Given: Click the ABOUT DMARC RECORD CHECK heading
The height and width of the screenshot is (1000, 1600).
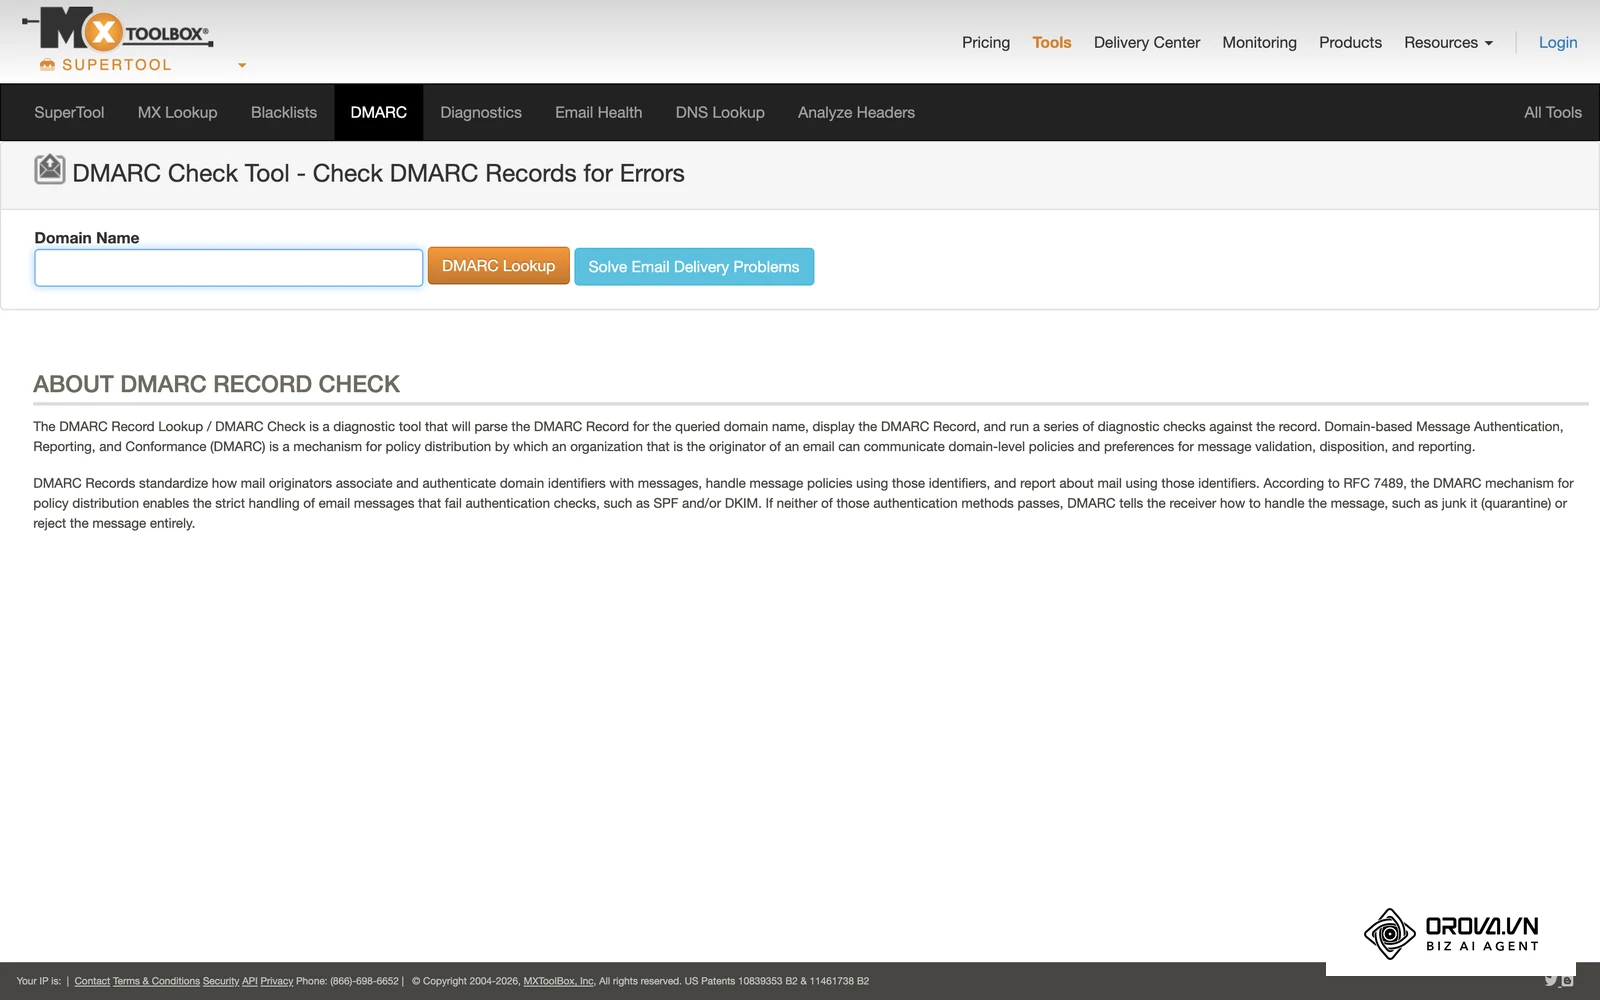Looking at the screenshot, I should 216,384.
